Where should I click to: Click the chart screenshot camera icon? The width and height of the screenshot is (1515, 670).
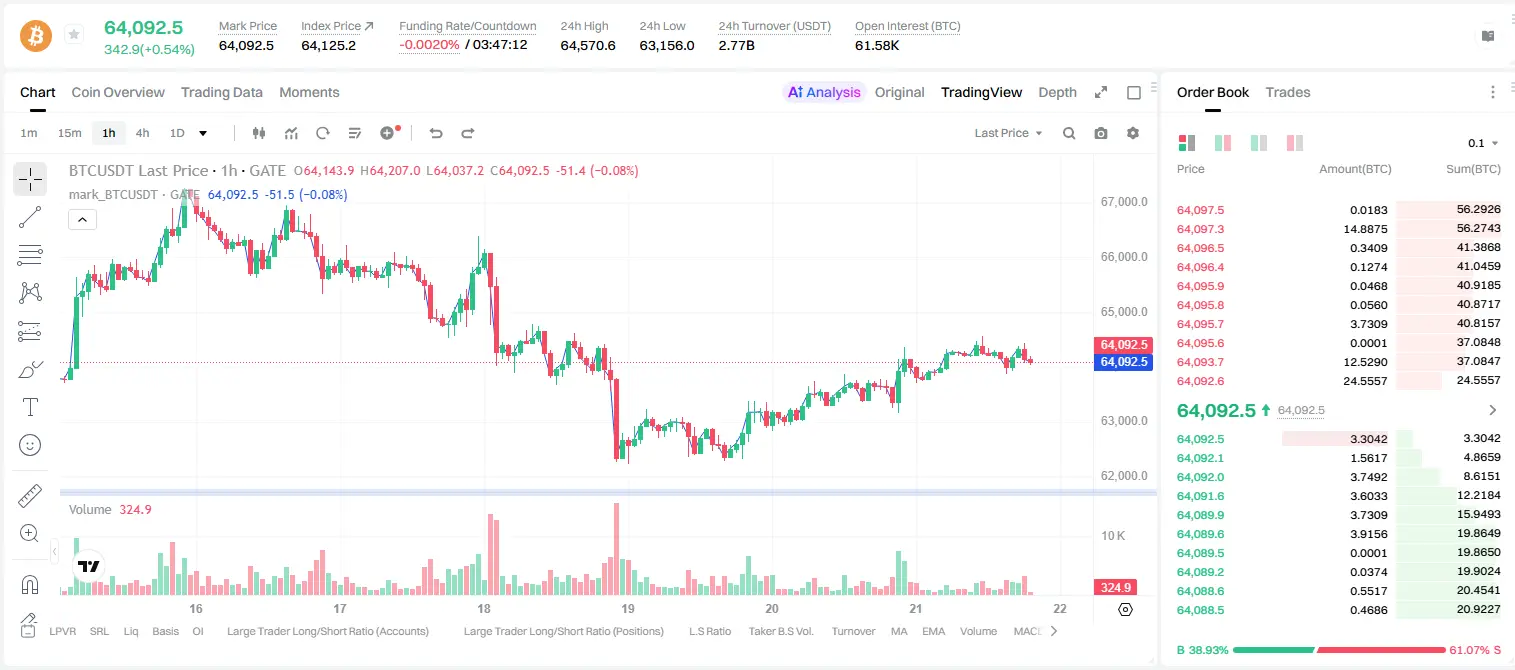coord(1101,133)
